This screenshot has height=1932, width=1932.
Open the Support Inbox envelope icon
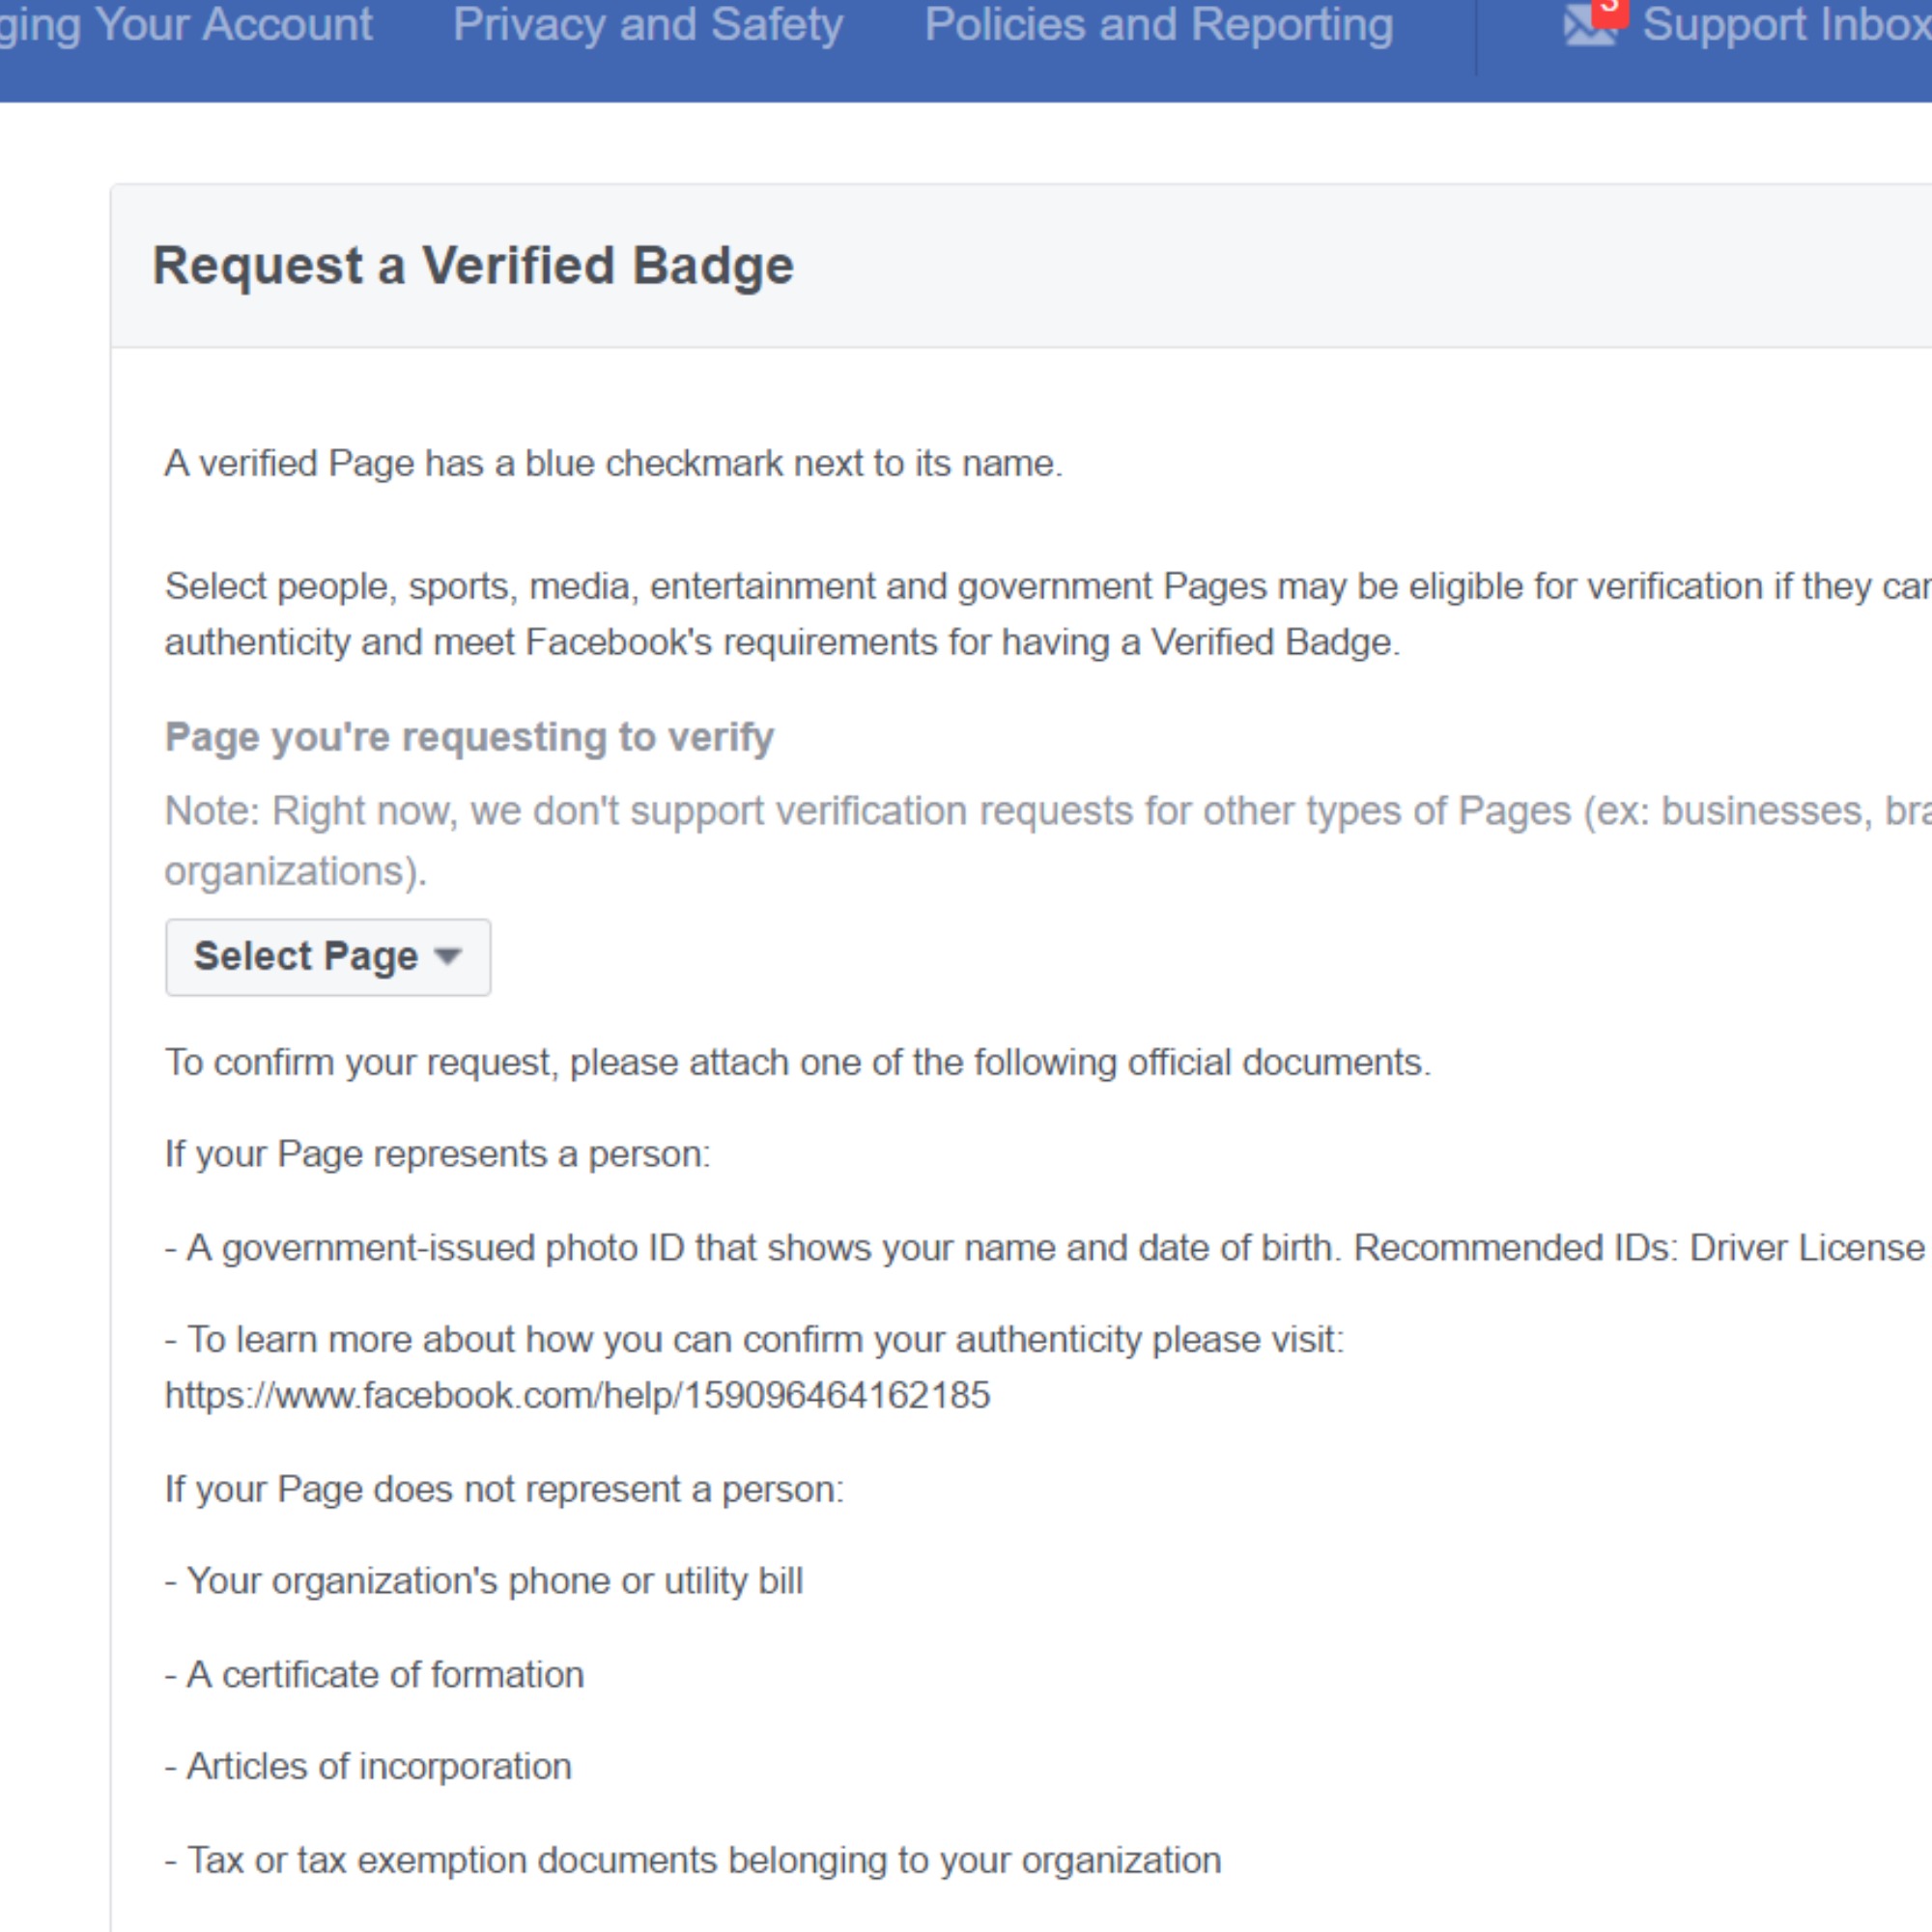(1589, 24)
